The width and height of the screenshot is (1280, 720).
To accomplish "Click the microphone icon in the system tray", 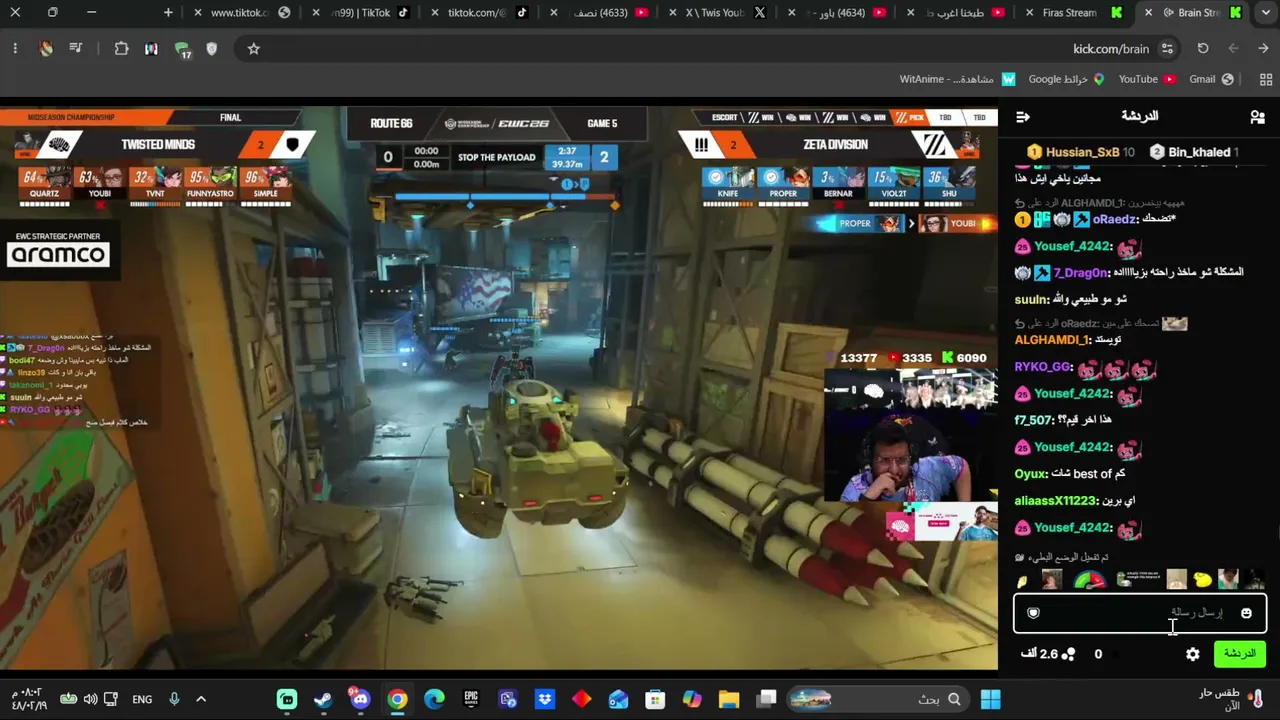I will (x=174, y=699).
